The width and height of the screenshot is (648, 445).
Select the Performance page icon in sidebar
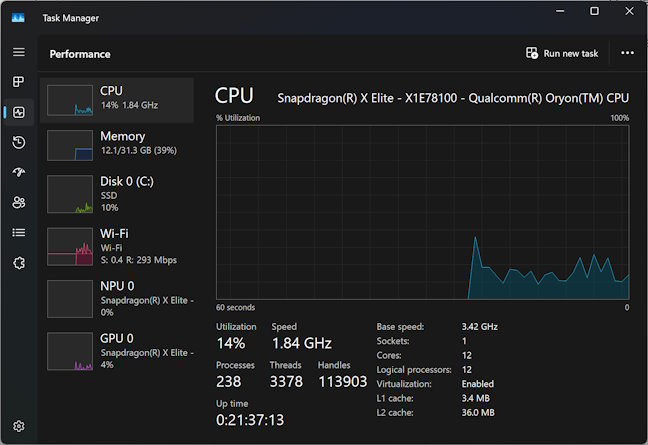tap(19, 112)
